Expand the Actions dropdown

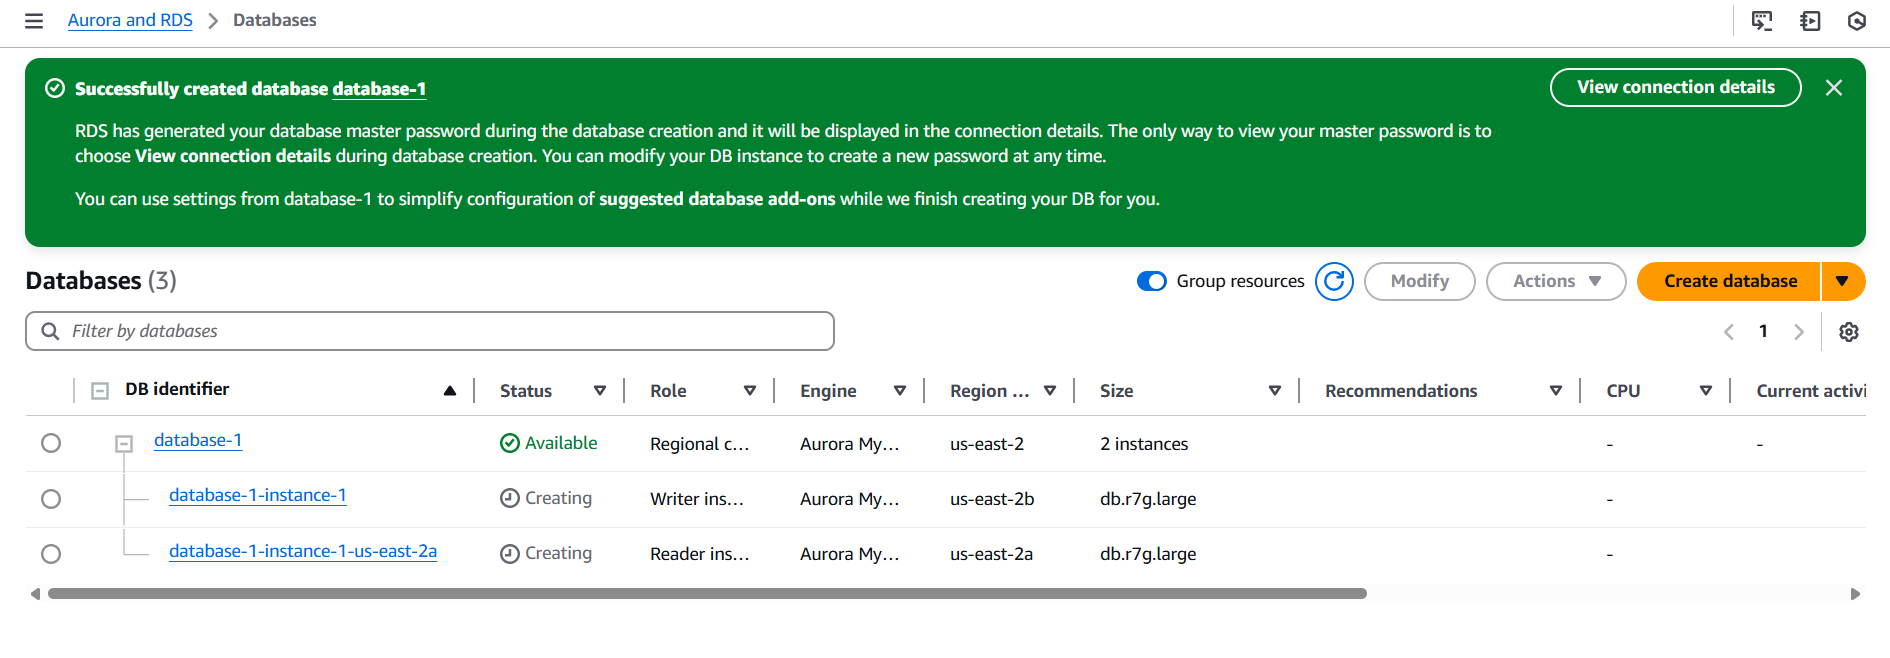pos(1556,282)
